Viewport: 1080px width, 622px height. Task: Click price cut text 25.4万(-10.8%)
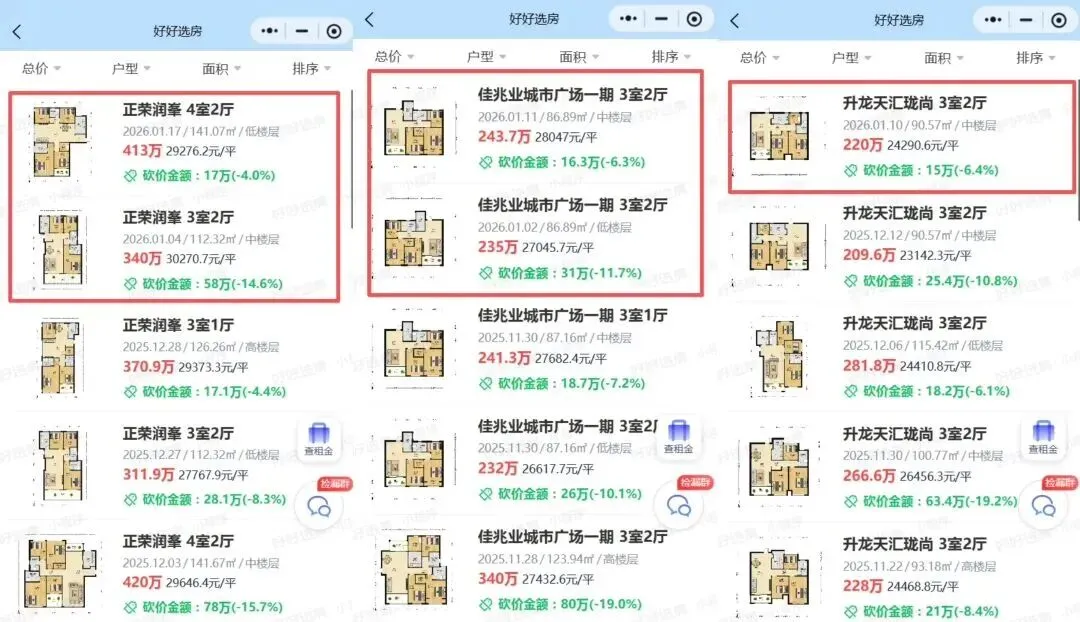tap(971, 280)
